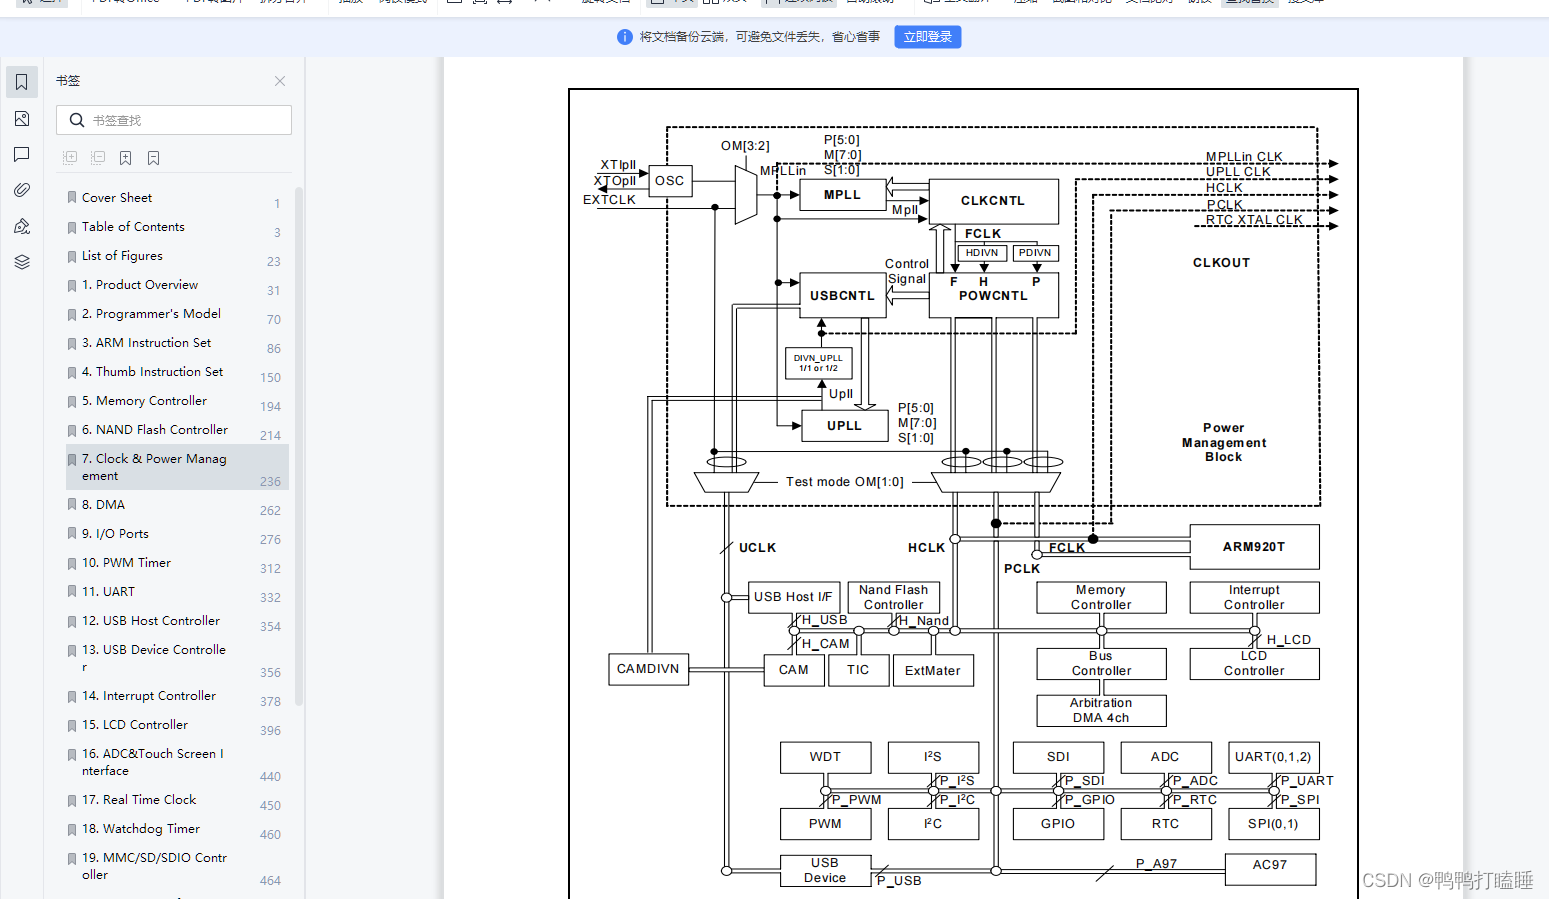
Task: Jump to 2. Programmer's Model
Action: tap(151, 314)
